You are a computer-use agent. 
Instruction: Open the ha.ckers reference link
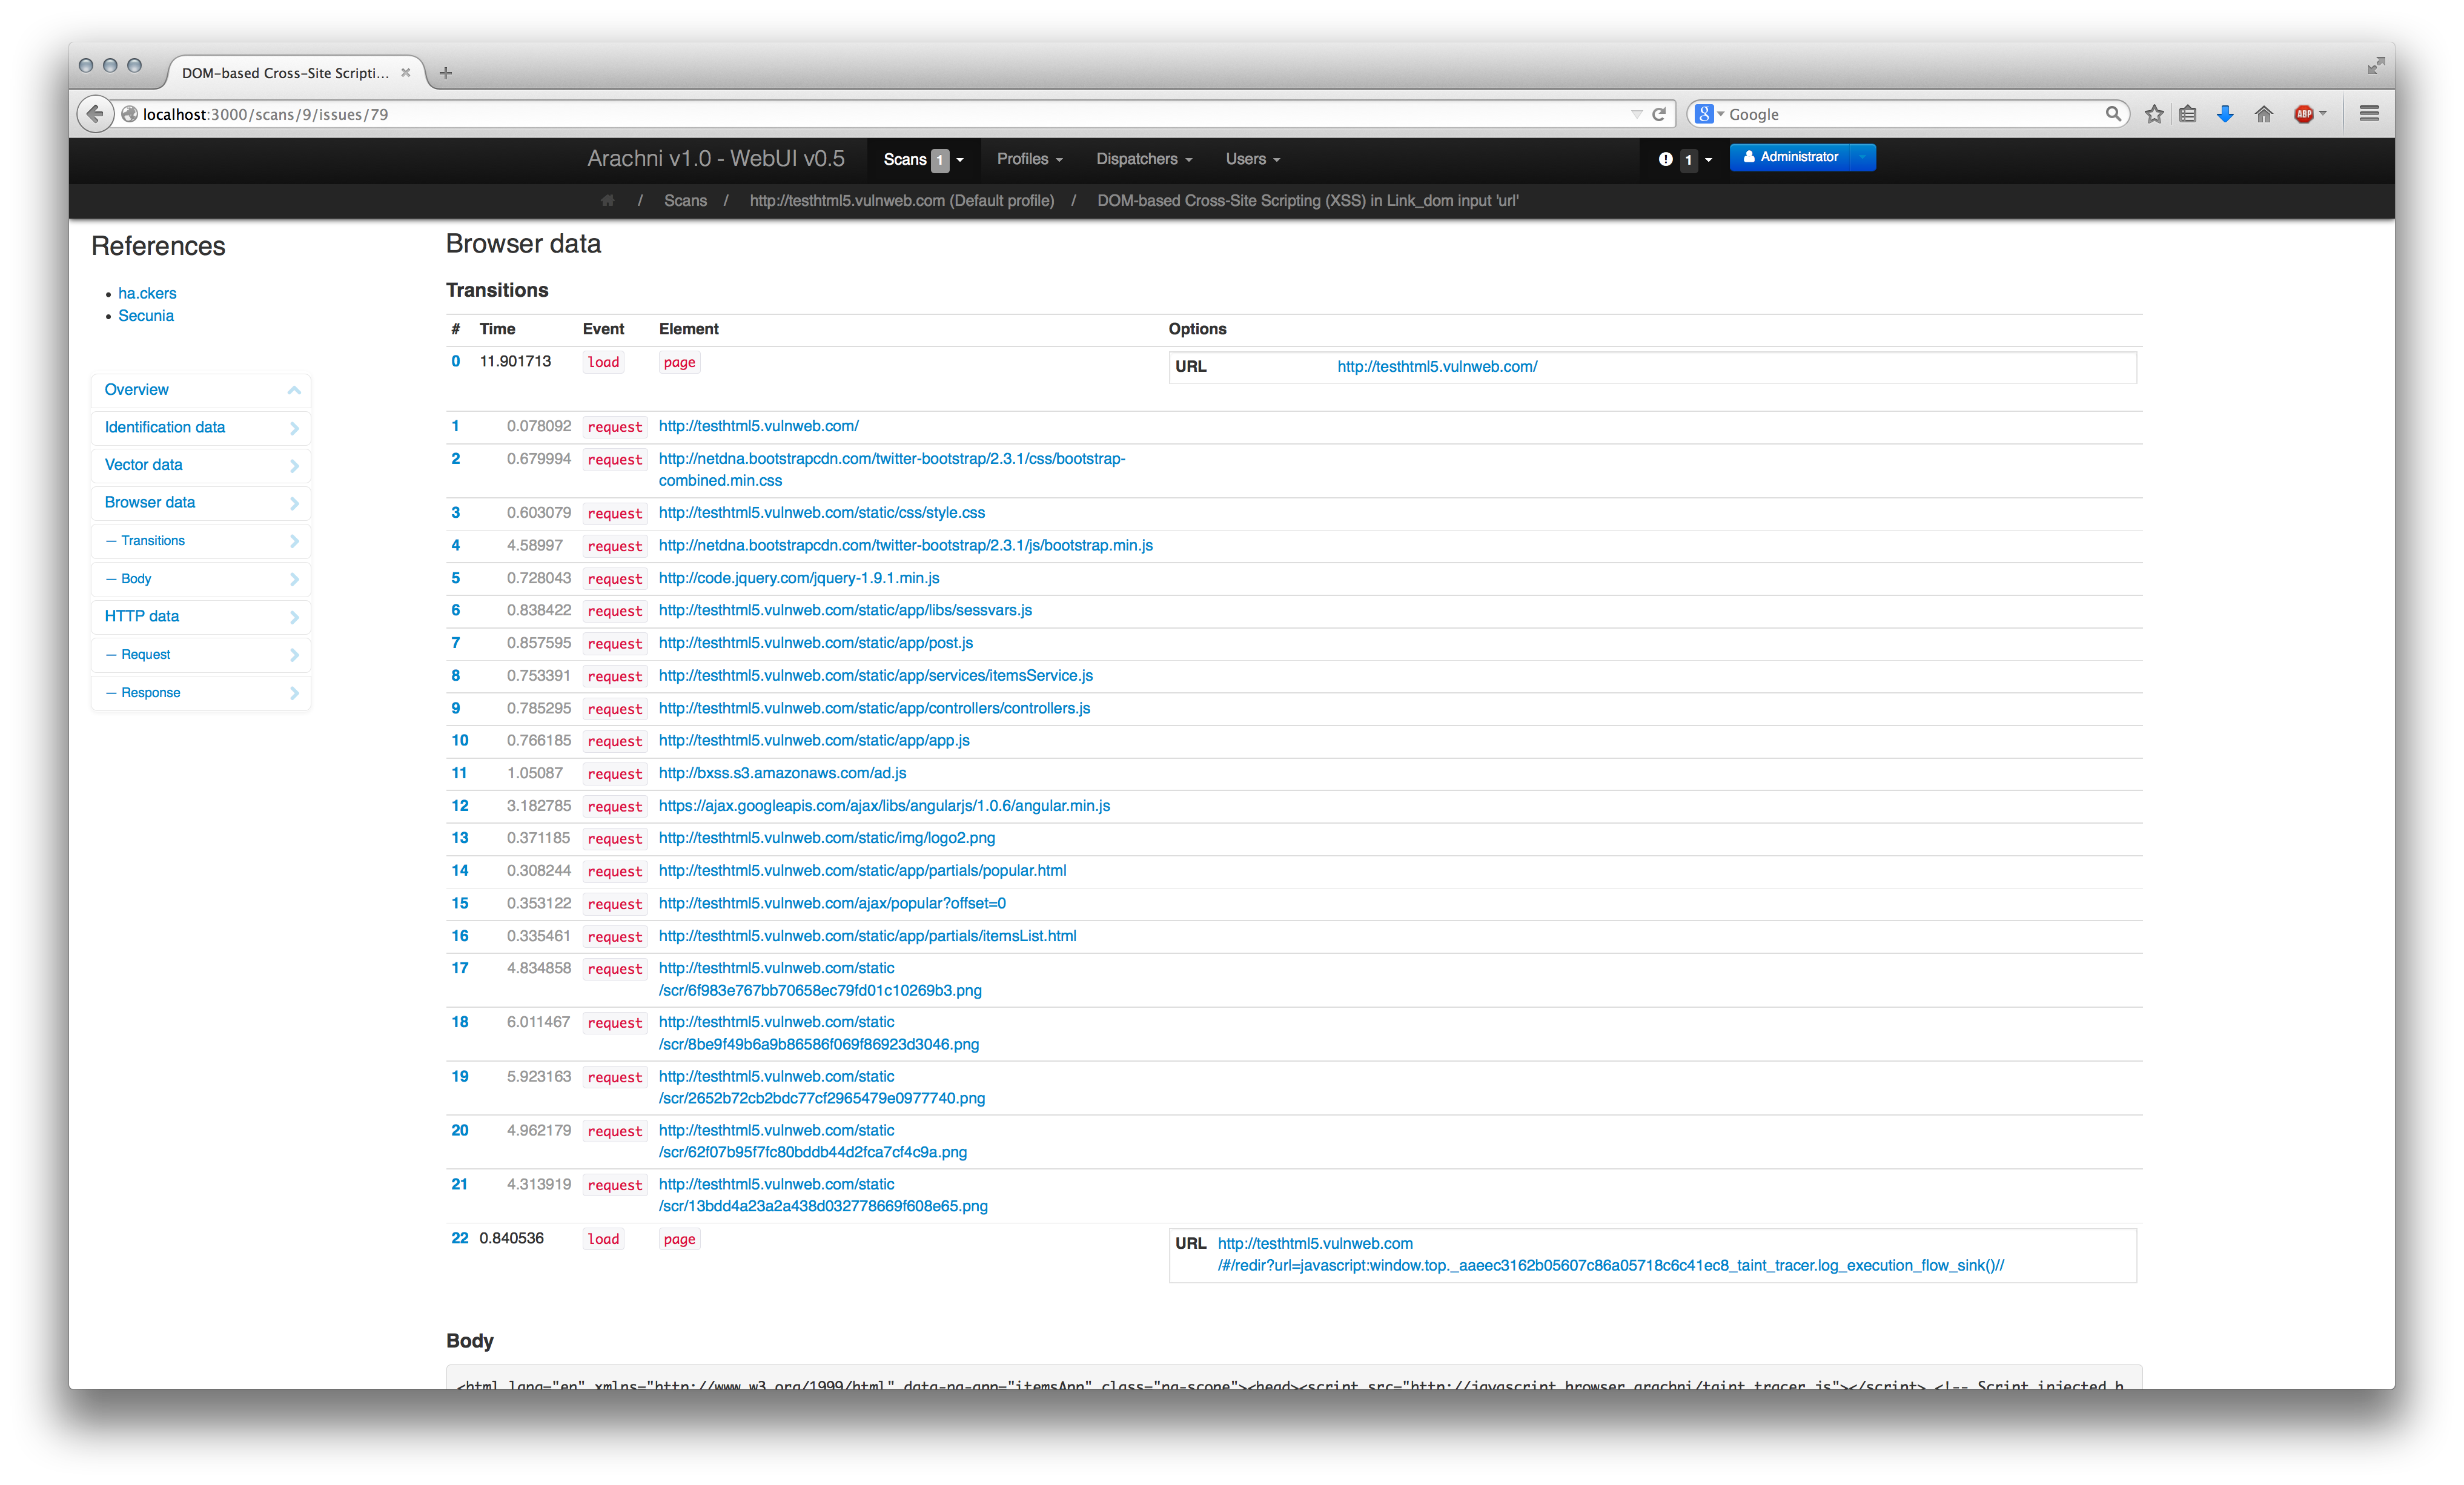coord(147,293)
